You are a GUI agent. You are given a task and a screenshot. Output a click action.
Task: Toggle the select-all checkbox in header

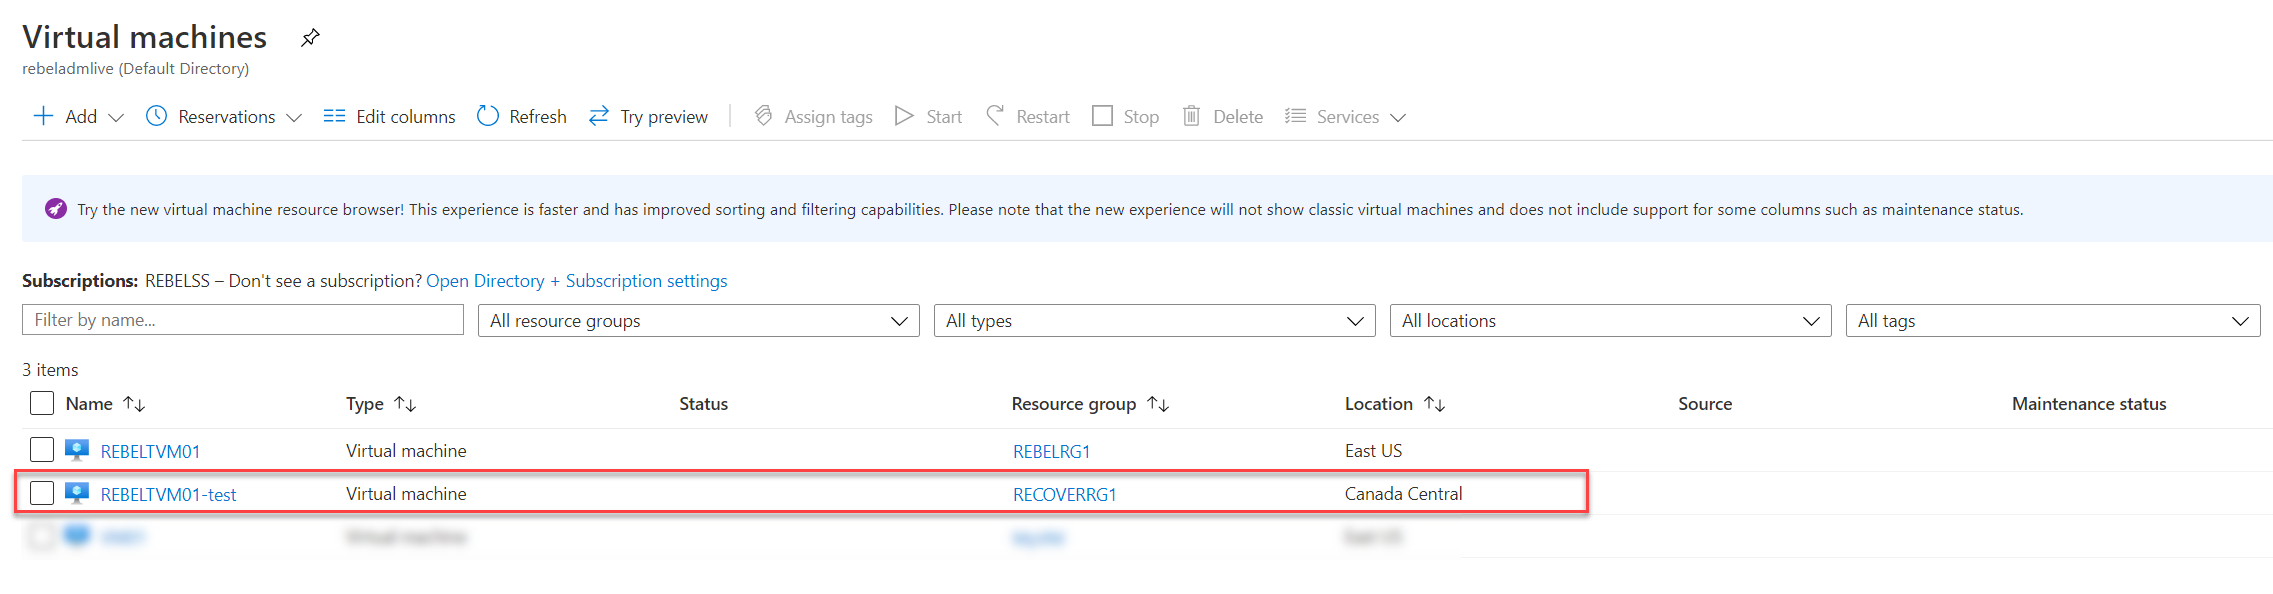pyautogui.click(x=42, y=403)
